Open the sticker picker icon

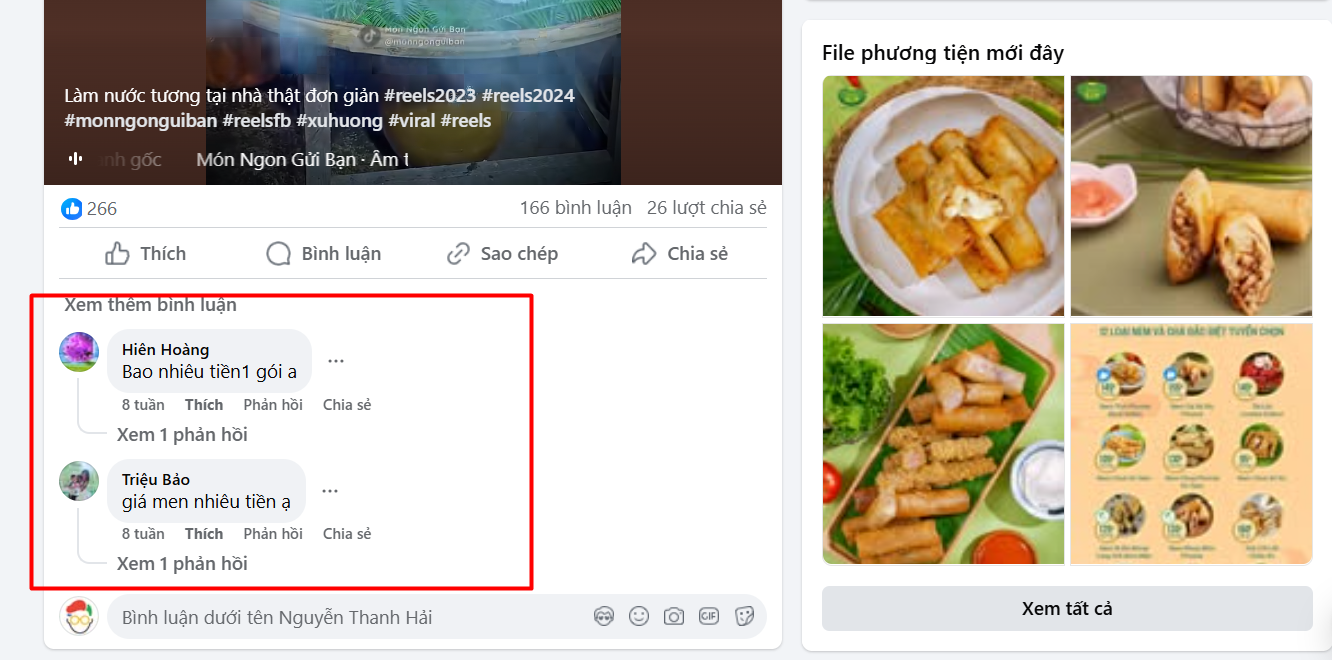744,617
